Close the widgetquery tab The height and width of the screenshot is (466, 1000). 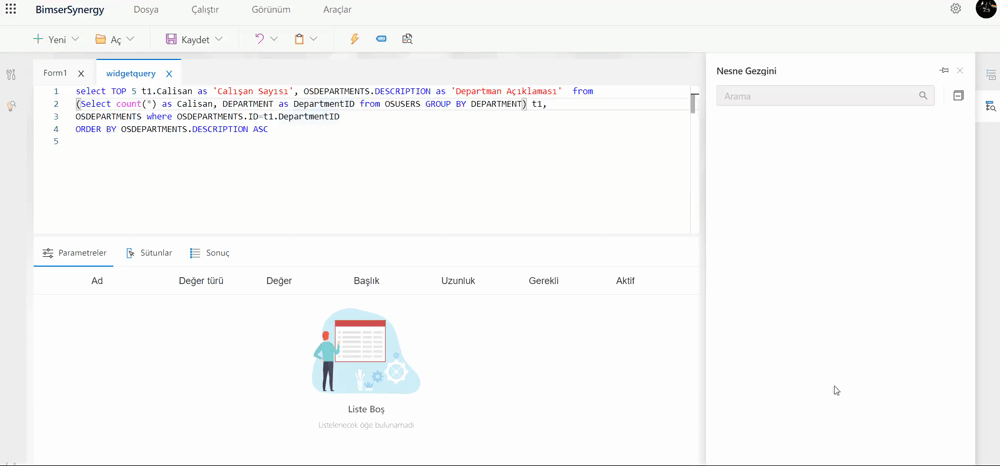(x=169, y=74)
